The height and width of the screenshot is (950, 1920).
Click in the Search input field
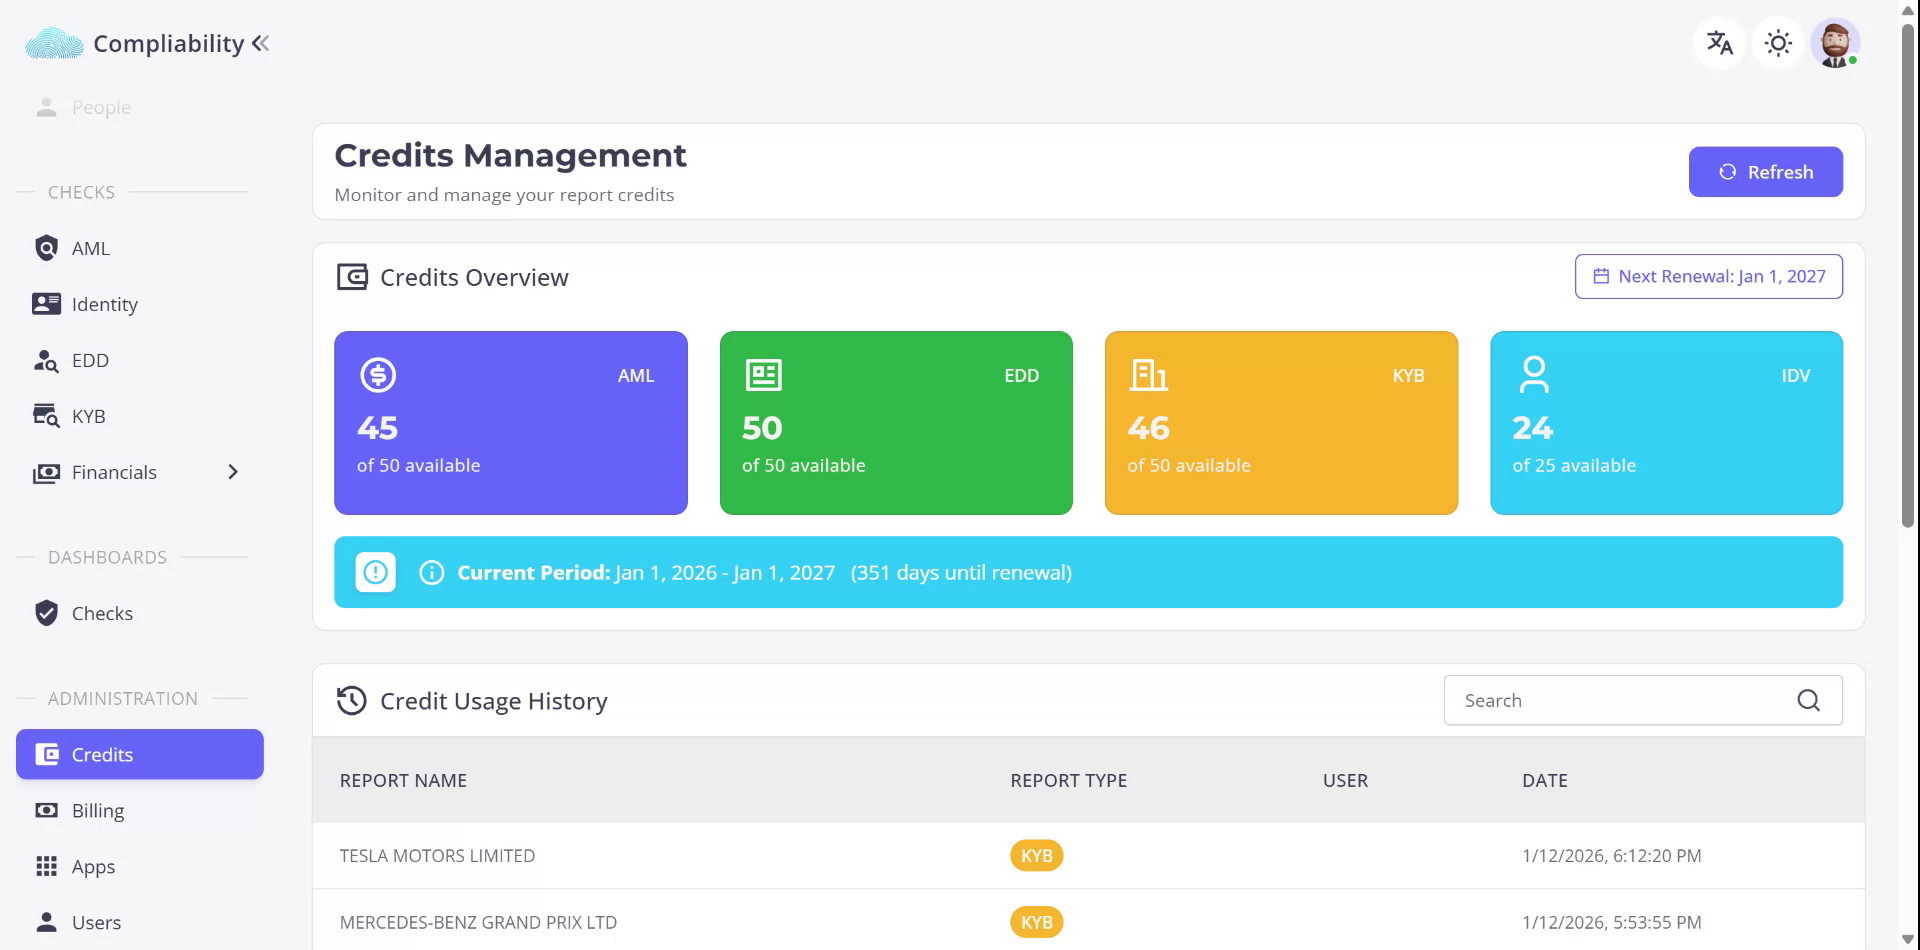pos(1620,700)
